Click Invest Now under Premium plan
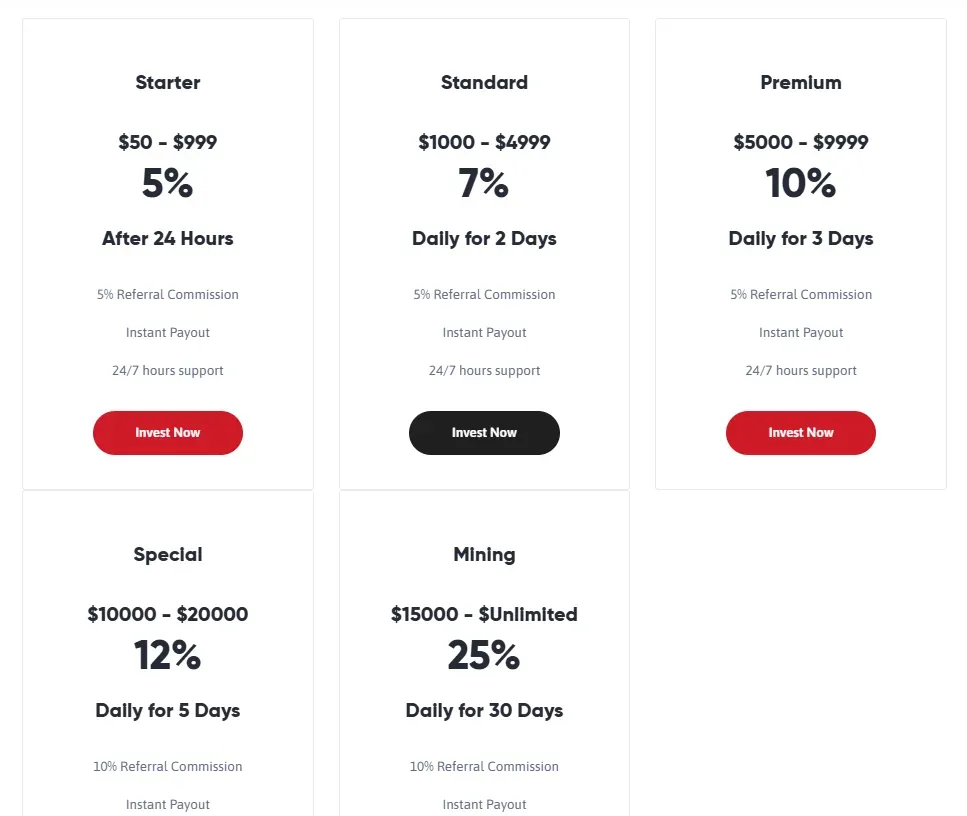The width and height of the screenshot is (967, 816). [x=800, y=433]
